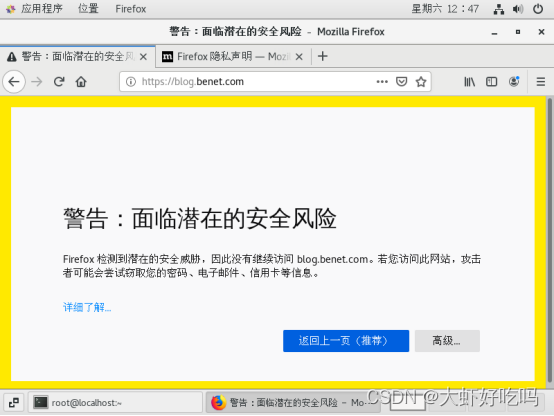Viewport: 554px width, 416px height.
Task: Select Firefox warning window in taskbar
Action: (x=293, y=402)
